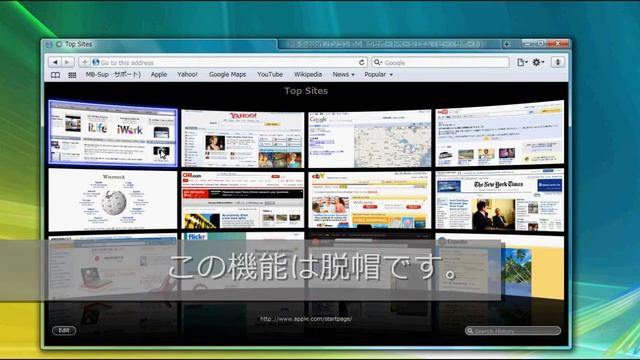Focus the Go to this address field
Screen dimensions: 640x360
[224, 62]
